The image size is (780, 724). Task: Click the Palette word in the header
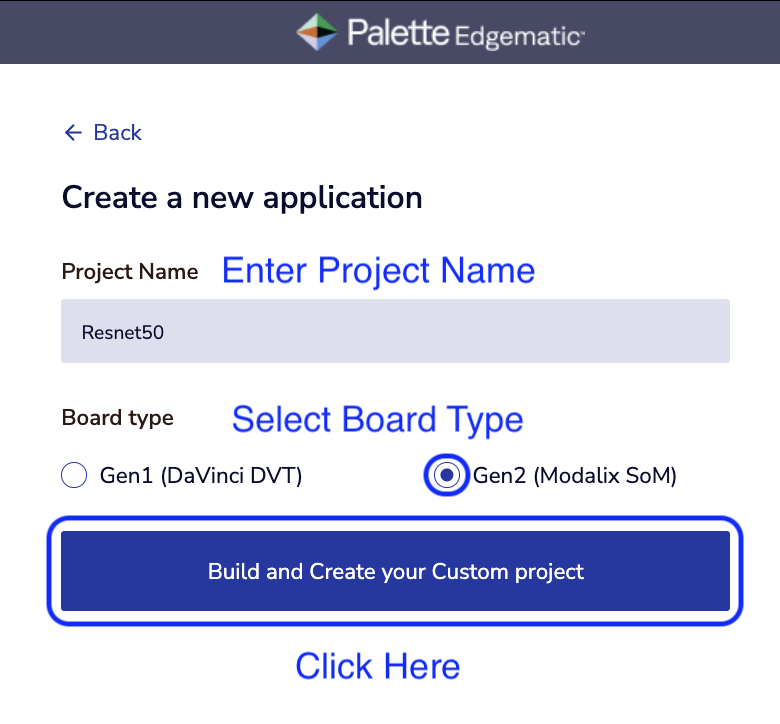(x=398, y=33)
